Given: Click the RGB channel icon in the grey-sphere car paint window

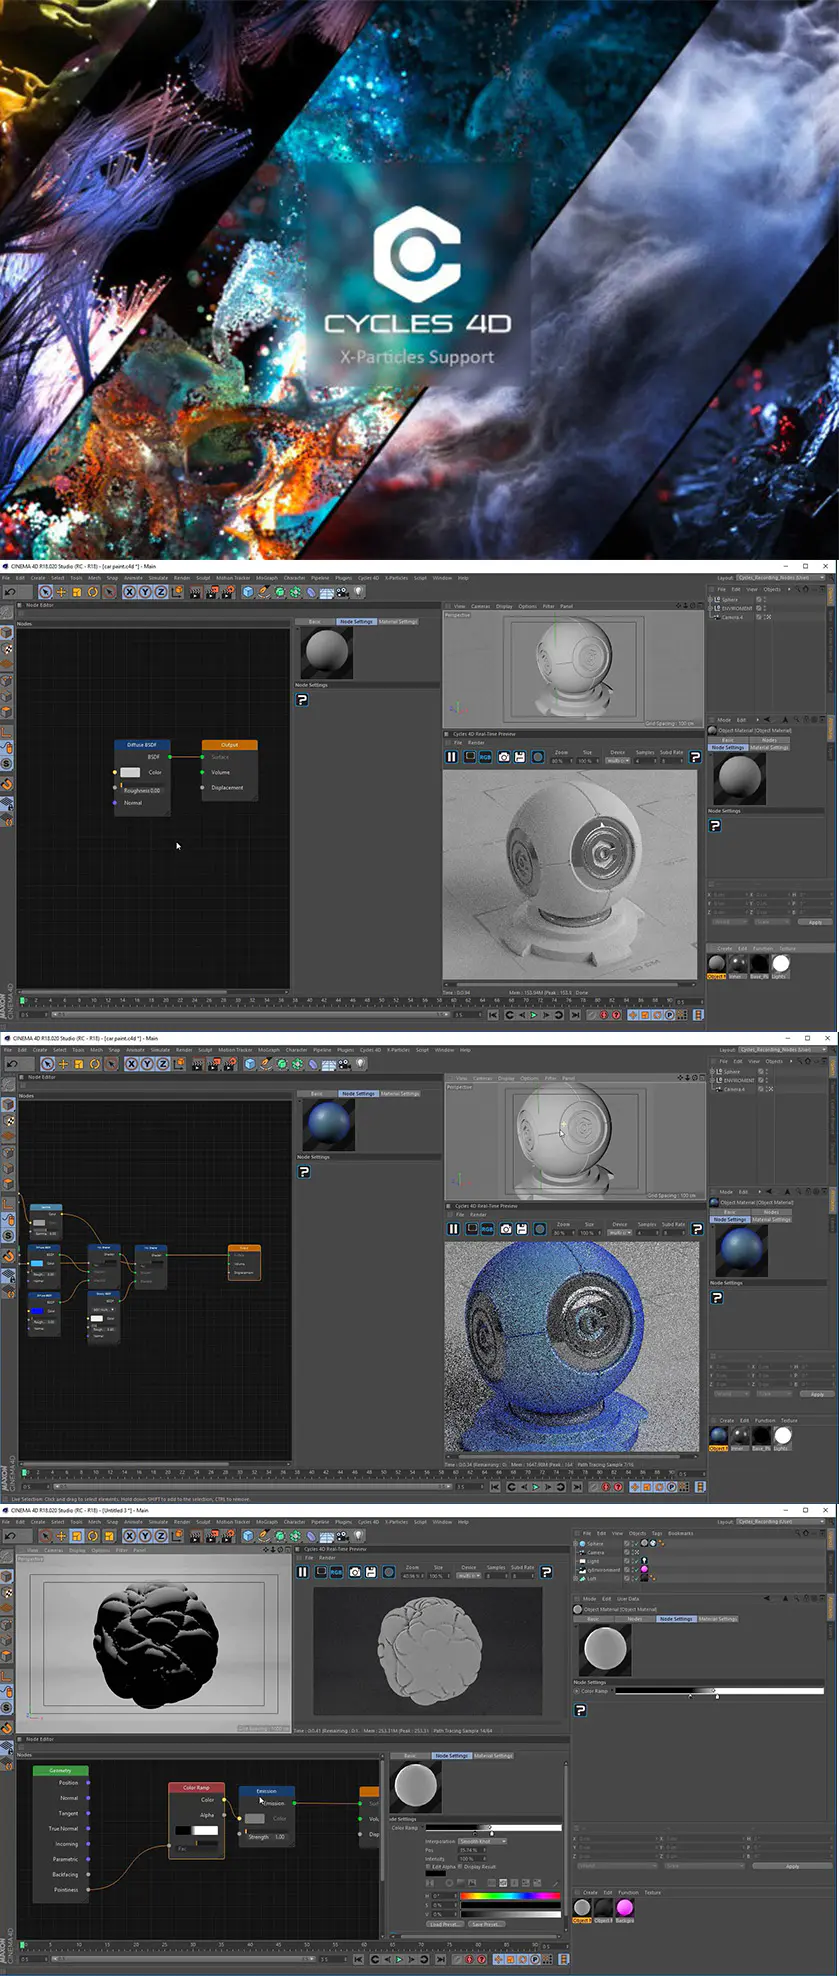Looking at the screenshot, I should [x=486, y=757].
